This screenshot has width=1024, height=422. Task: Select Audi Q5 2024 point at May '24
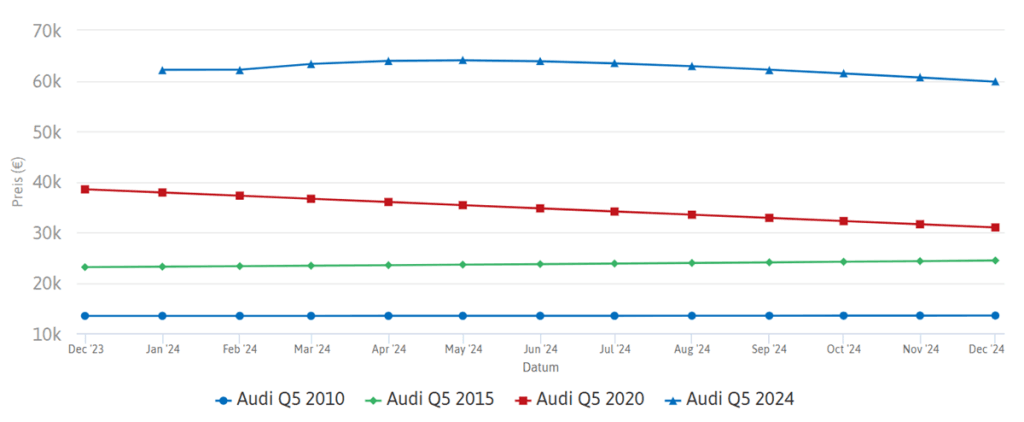point(463,60)
